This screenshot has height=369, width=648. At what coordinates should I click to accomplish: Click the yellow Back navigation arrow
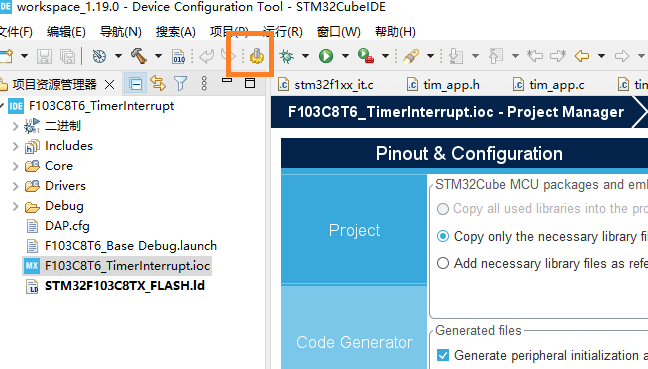[582, 56]
